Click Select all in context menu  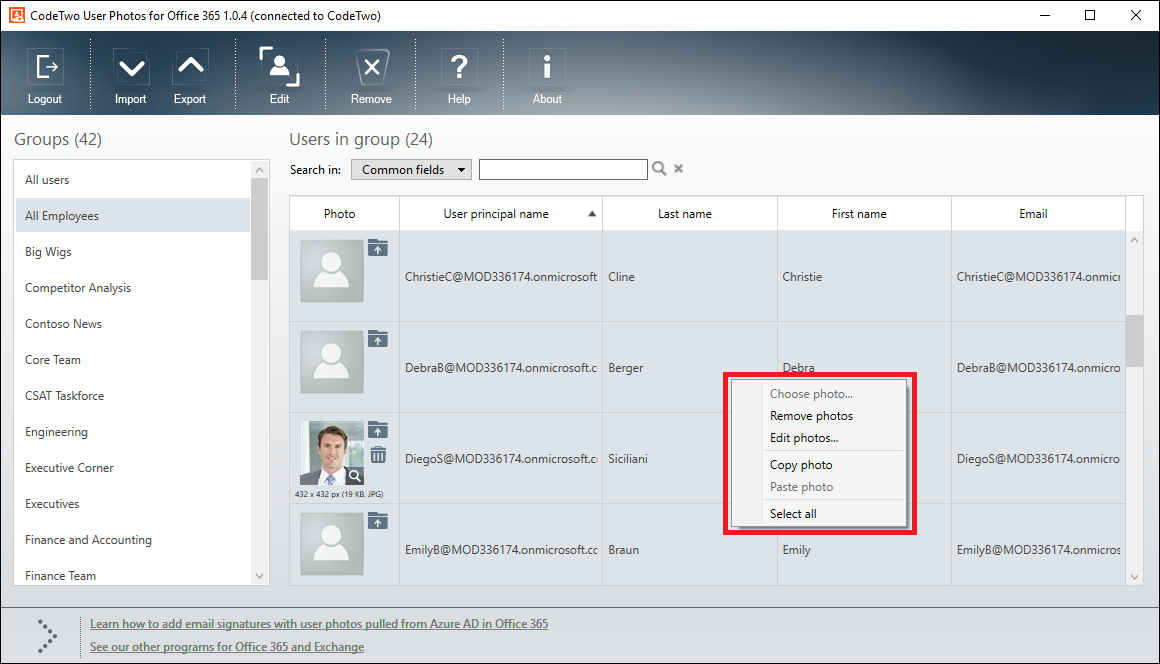793,514
